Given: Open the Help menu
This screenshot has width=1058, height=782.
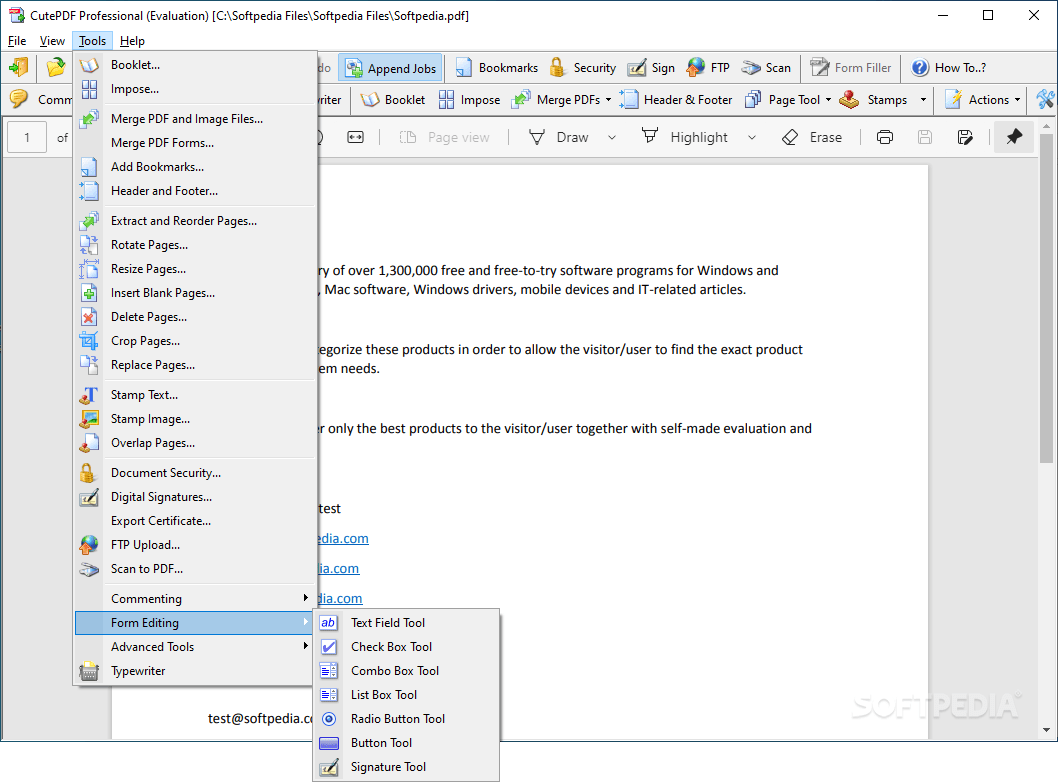Looking at the screenshot, I should pyautogui.click(x=132, y=41).
